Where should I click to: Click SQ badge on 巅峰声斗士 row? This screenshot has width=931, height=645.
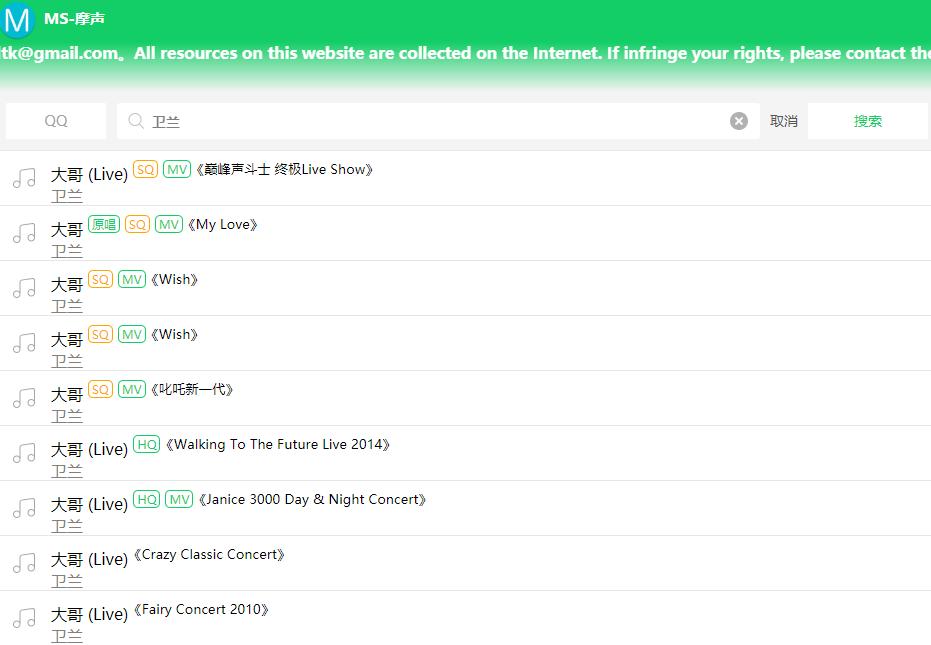coord(146,170)
